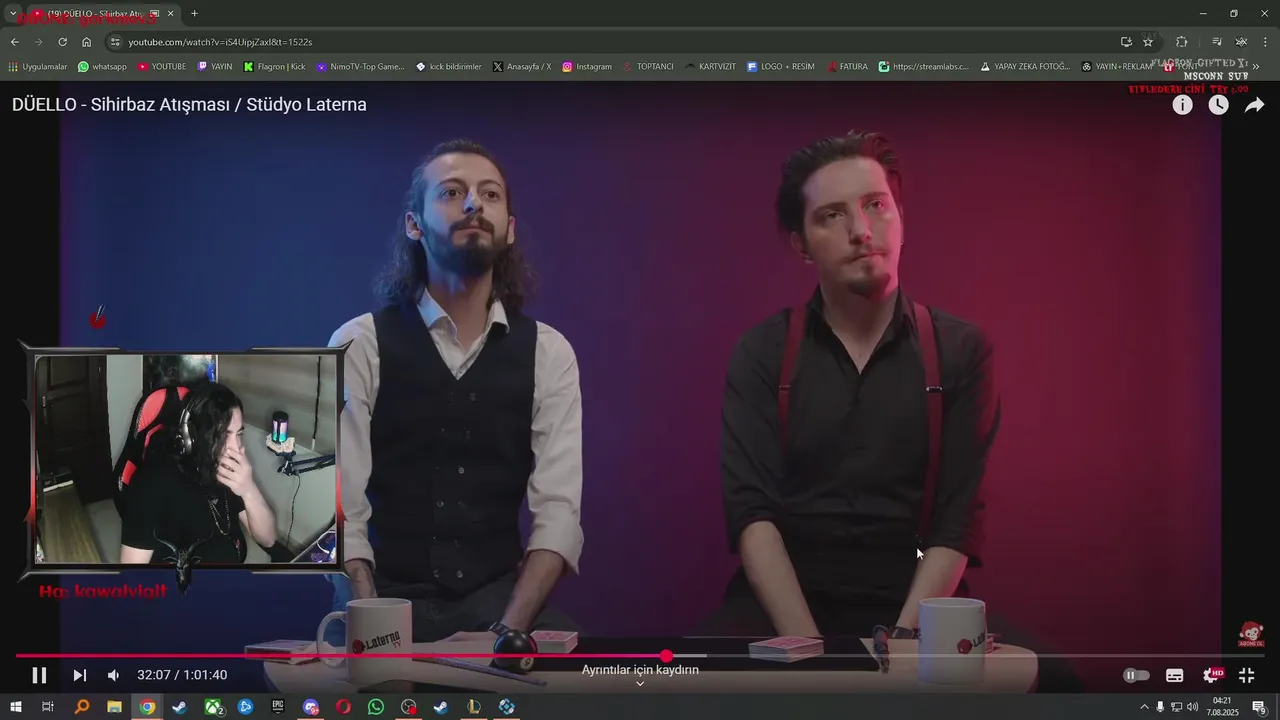
Task: Open NimoTV-Top Game bookmark
Action: coord(360,67)
